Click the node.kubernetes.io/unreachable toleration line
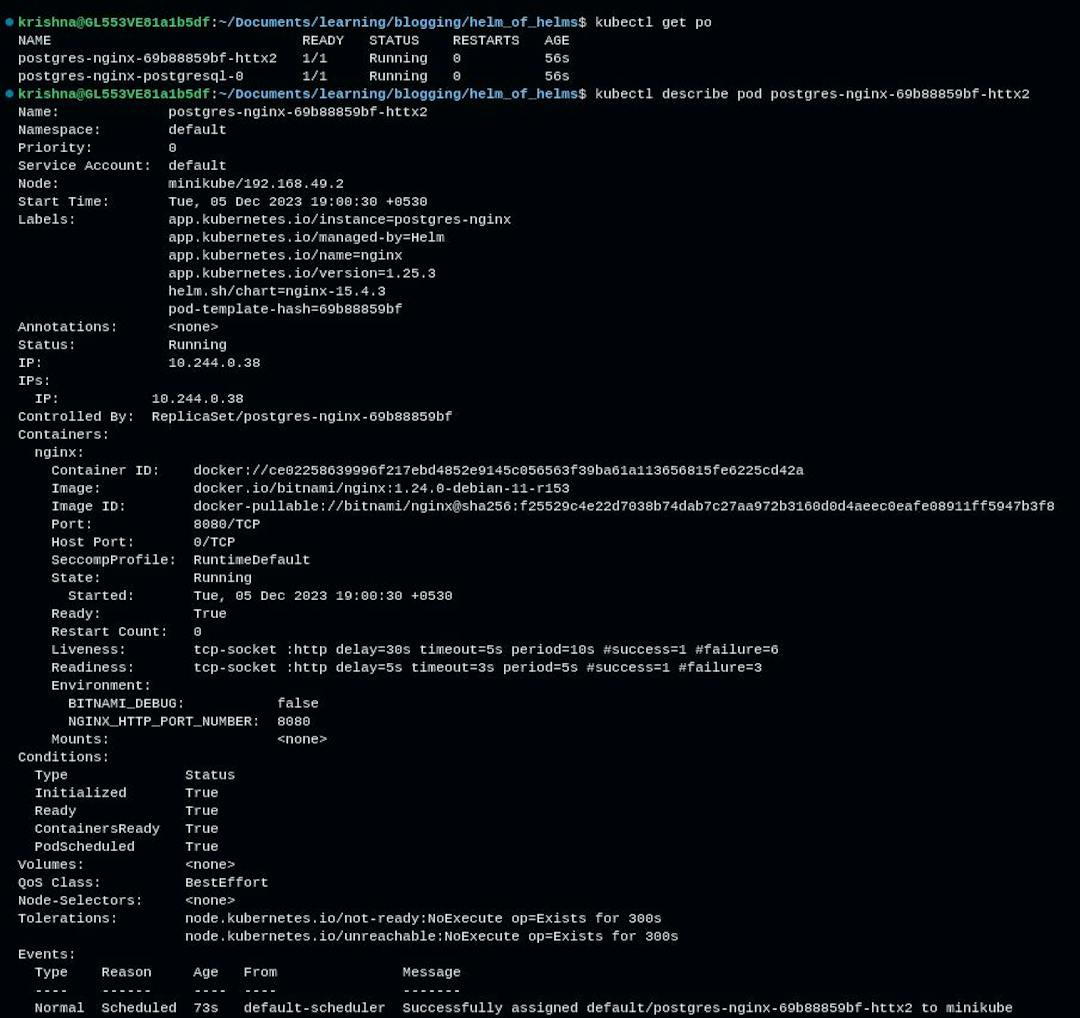Screen dimensions: 1080x1018 coord(431,937)
